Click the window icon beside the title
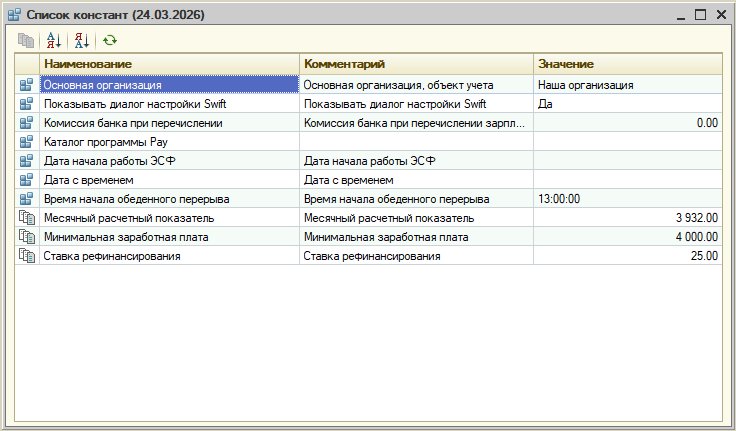The image size is (736, 431). point(15,15)
